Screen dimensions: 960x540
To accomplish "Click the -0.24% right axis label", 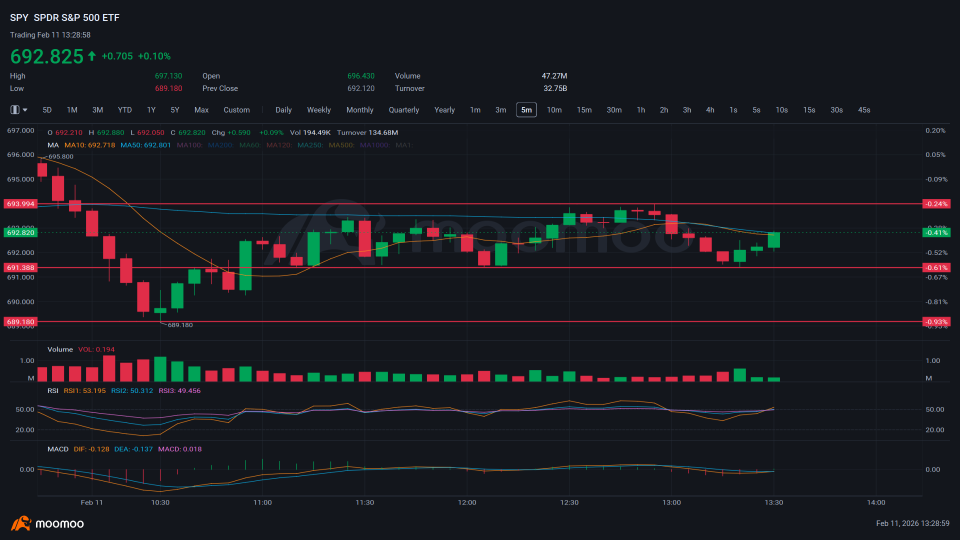I will point(936,204).
